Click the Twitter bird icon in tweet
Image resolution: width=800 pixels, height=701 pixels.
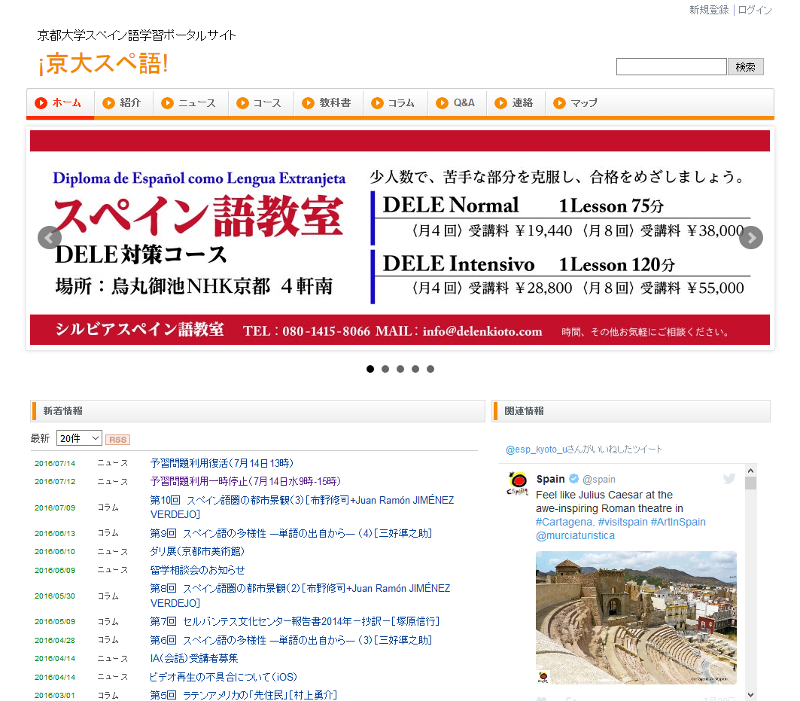729,479
